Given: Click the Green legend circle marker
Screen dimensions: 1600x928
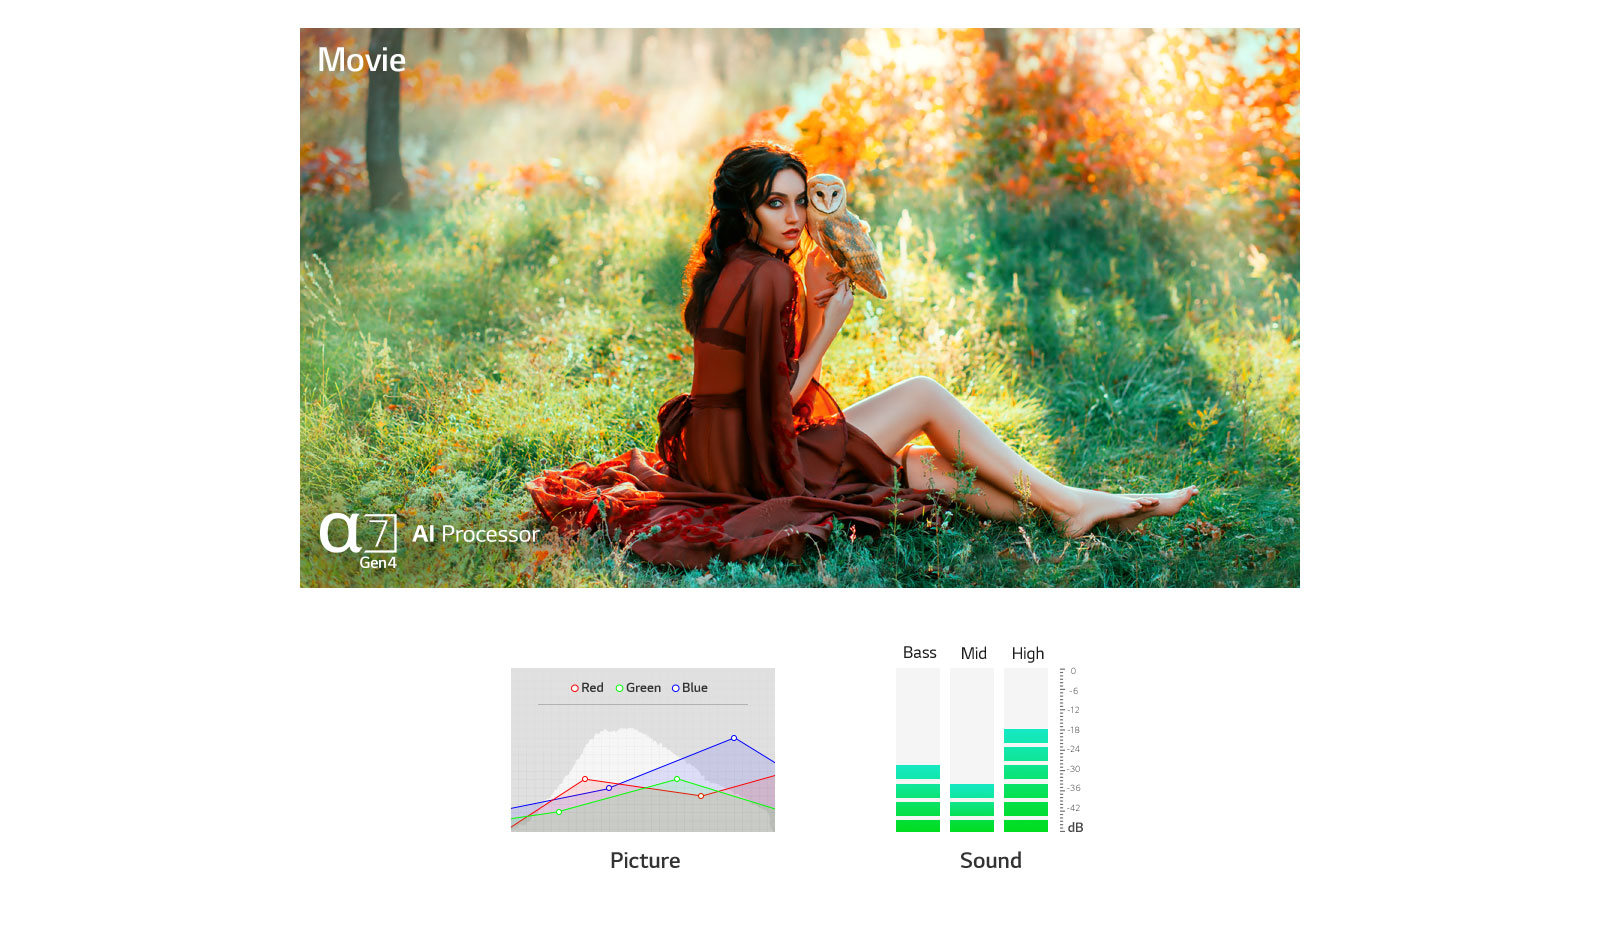Looking at the screenshot, I should (x=620, y=688).
